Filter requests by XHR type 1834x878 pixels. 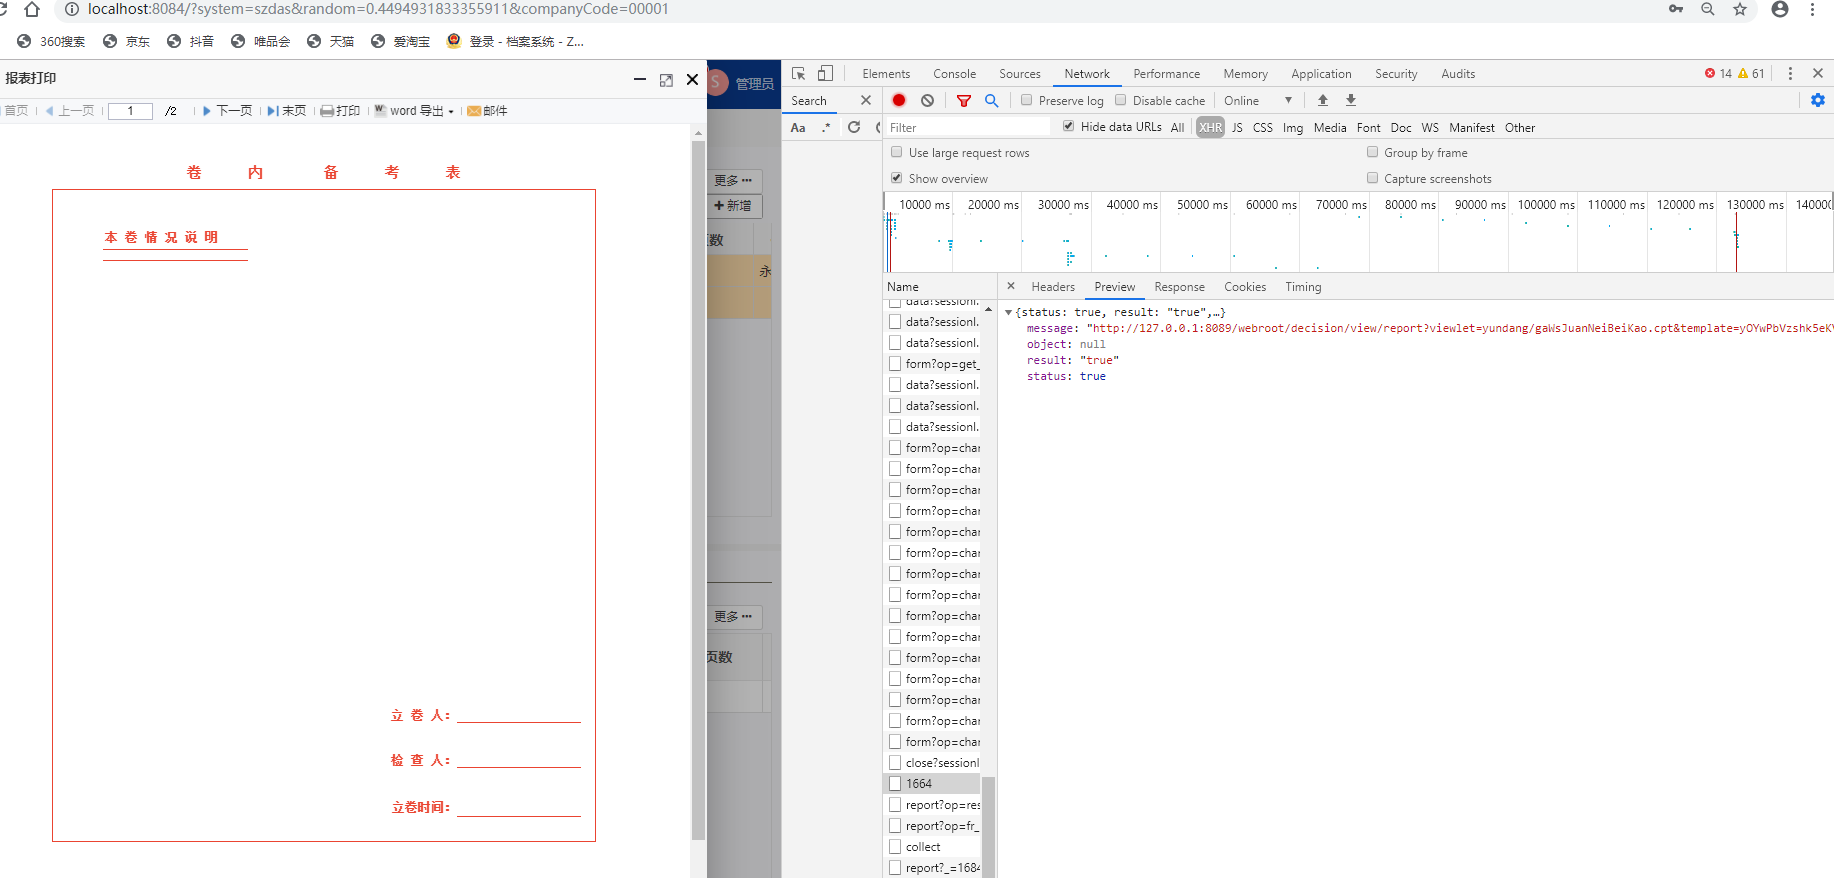[x=1210, y=128]
